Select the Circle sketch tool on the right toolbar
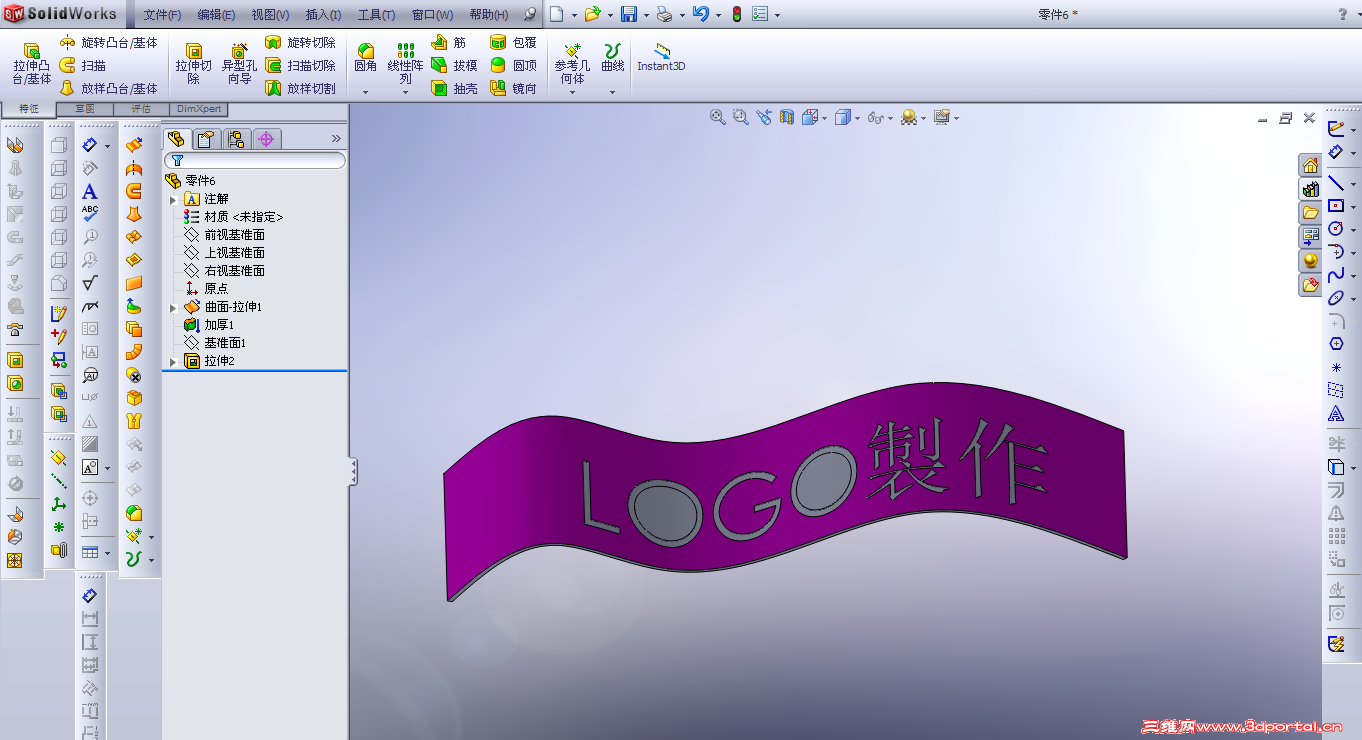 point(1336,229)
